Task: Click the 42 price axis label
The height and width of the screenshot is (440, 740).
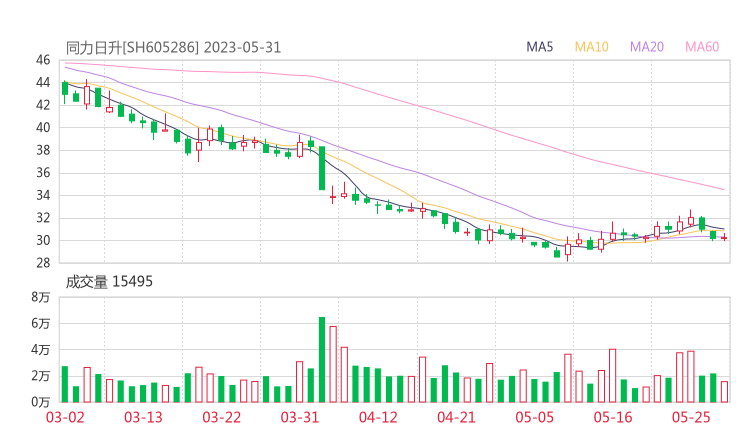Action: pos(43,105)
